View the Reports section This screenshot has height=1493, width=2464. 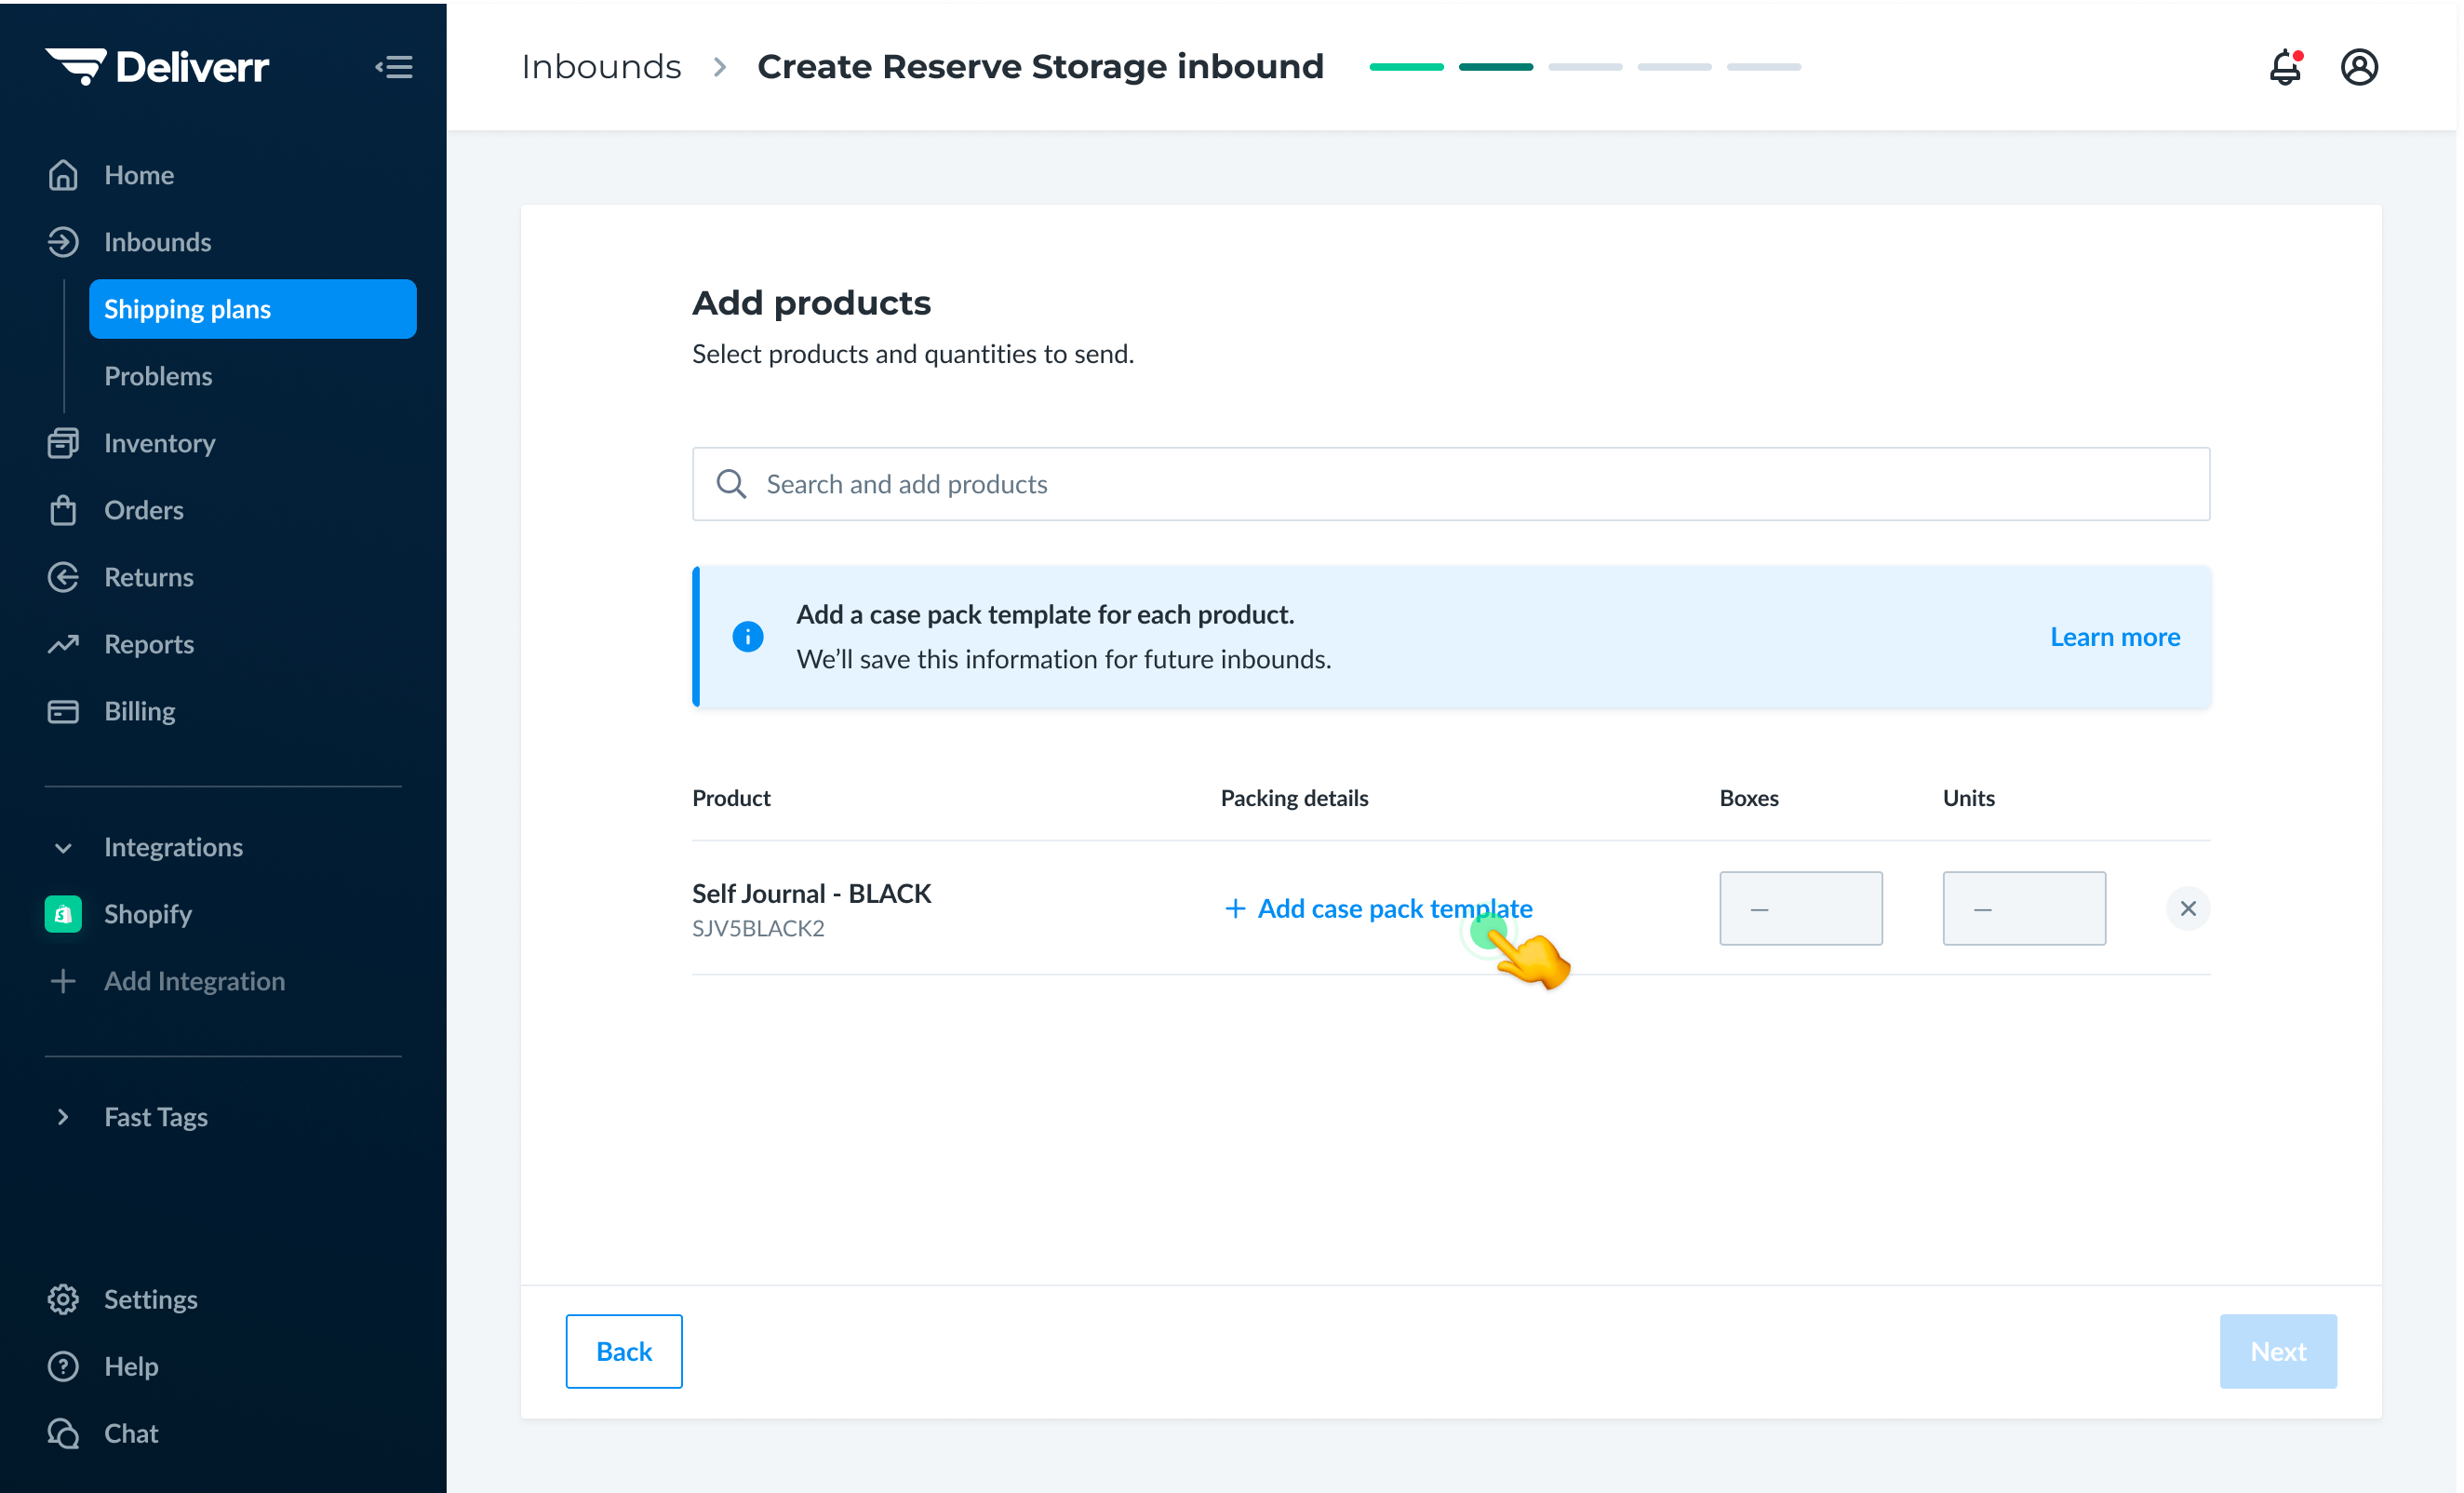tap(149, 644)
